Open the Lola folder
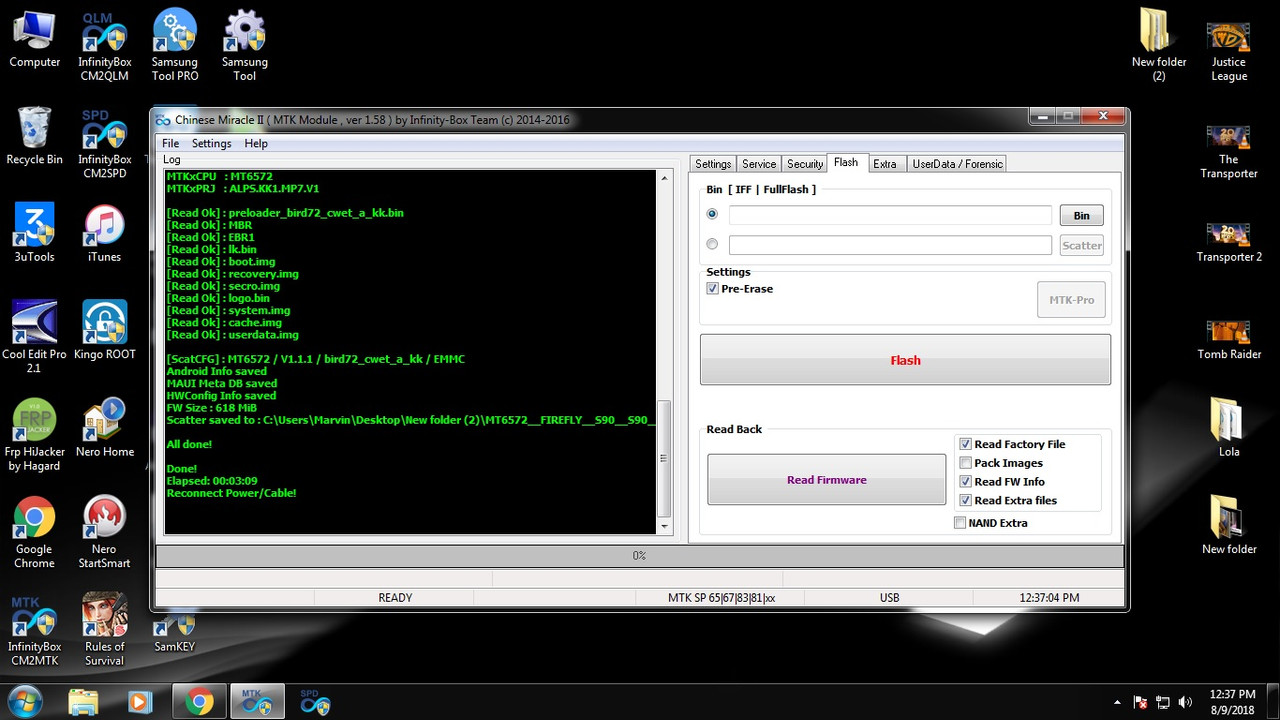The width and height of the screenshot is (1280, 720). [1229, 429]
